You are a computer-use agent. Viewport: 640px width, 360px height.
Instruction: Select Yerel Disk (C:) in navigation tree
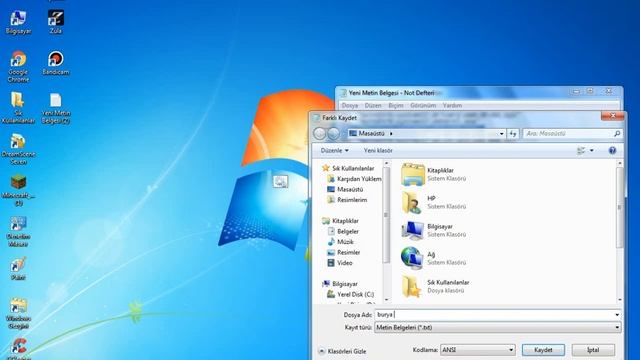pyautogui.click(x=351, y=294)
